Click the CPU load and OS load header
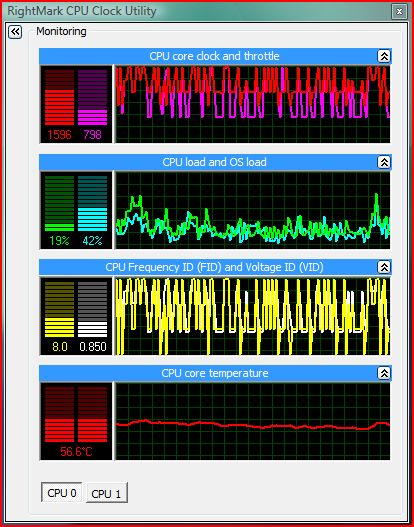 (x=215, y=162)
